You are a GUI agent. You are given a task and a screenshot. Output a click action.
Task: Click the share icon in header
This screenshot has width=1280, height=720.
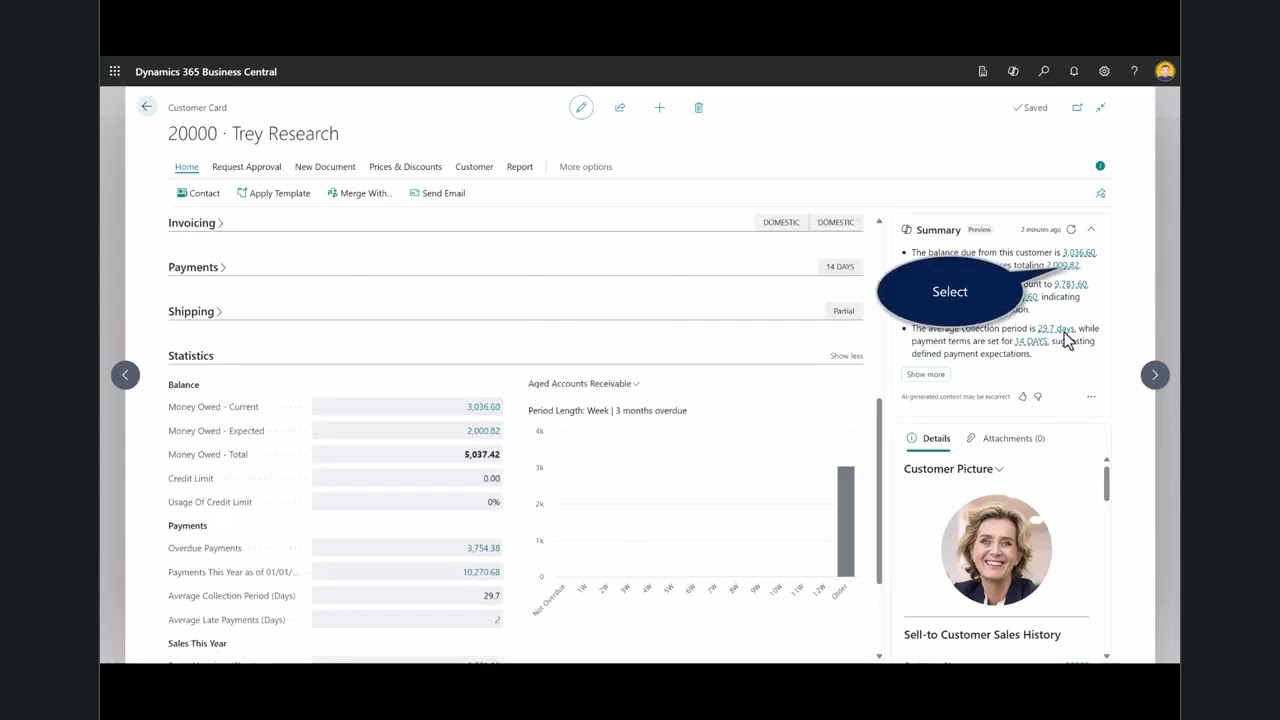point(620,107)
